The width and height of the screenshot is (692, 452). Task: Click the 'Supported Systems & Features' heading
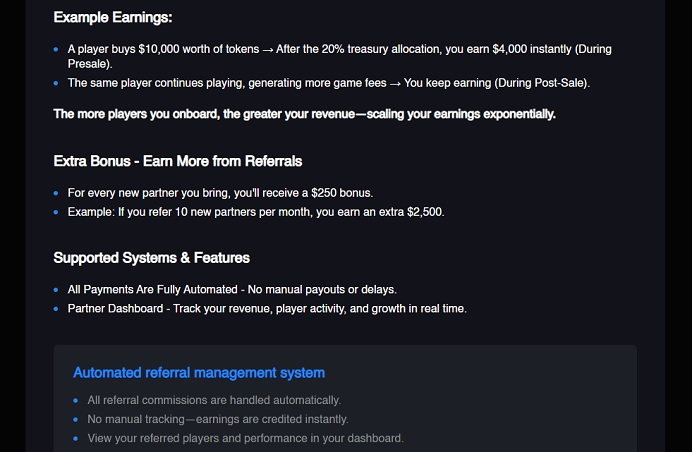coord(151,258)
